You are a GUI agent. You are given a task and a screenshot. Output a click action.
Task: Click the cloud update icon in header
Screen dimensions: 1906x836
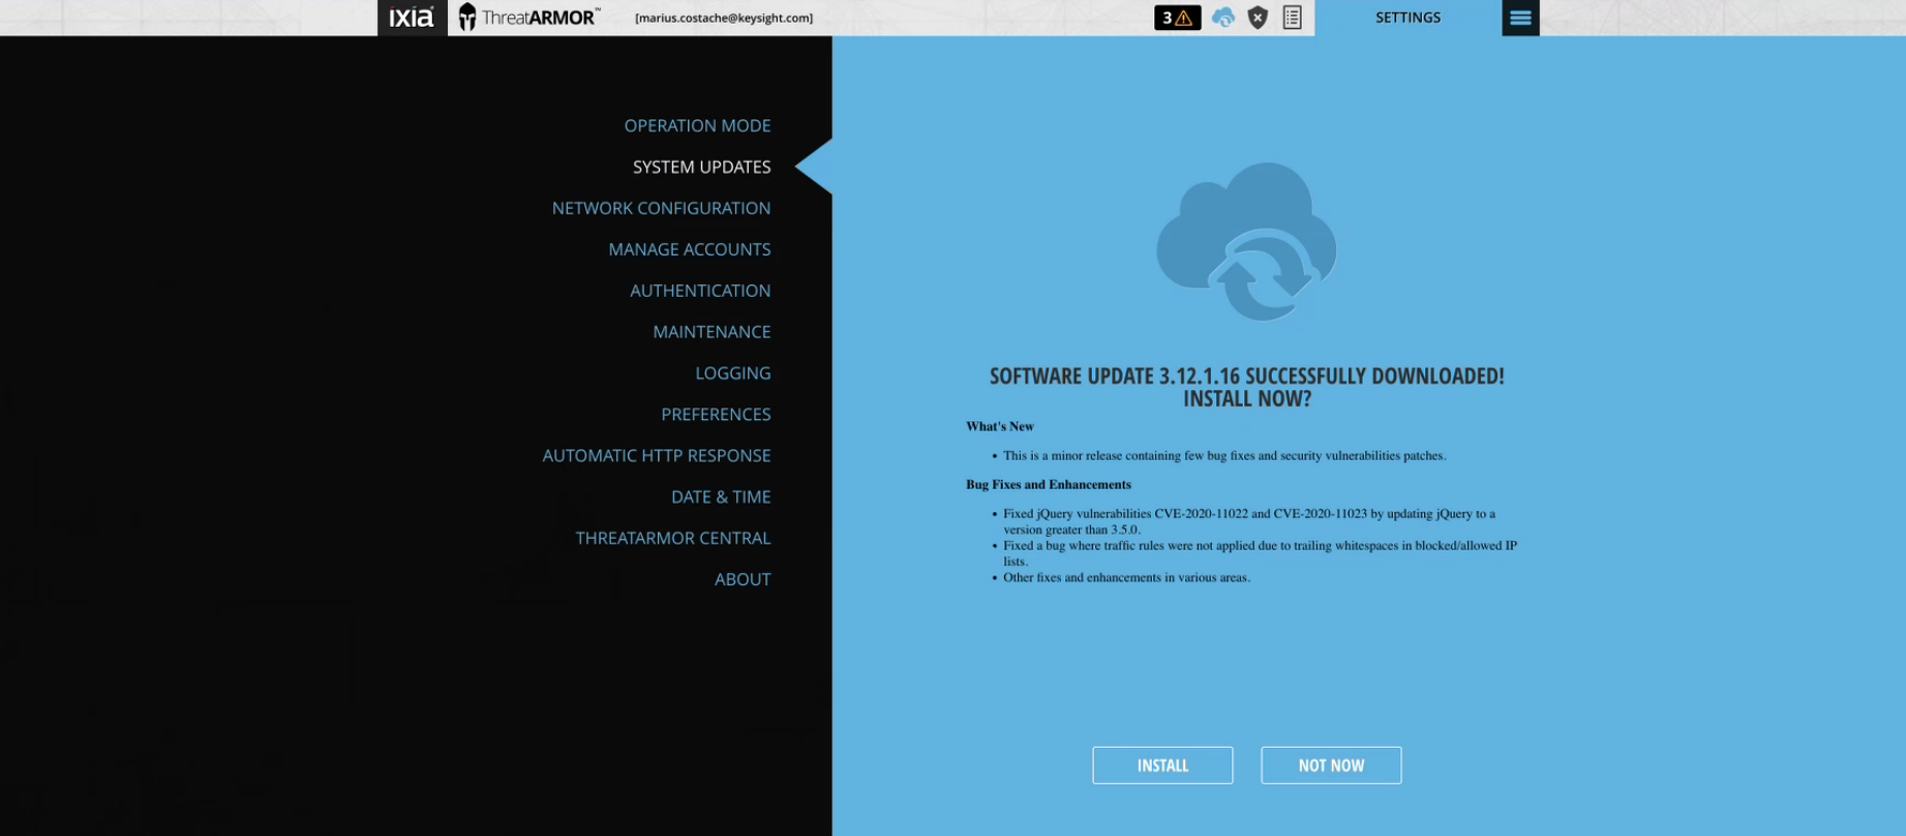click(x=1223, y=17)
